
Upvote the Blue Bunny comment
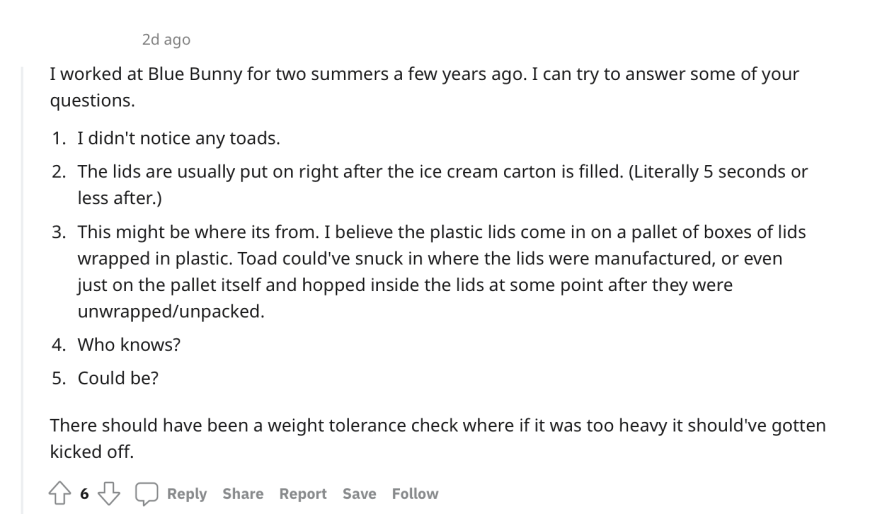(59, 493)
